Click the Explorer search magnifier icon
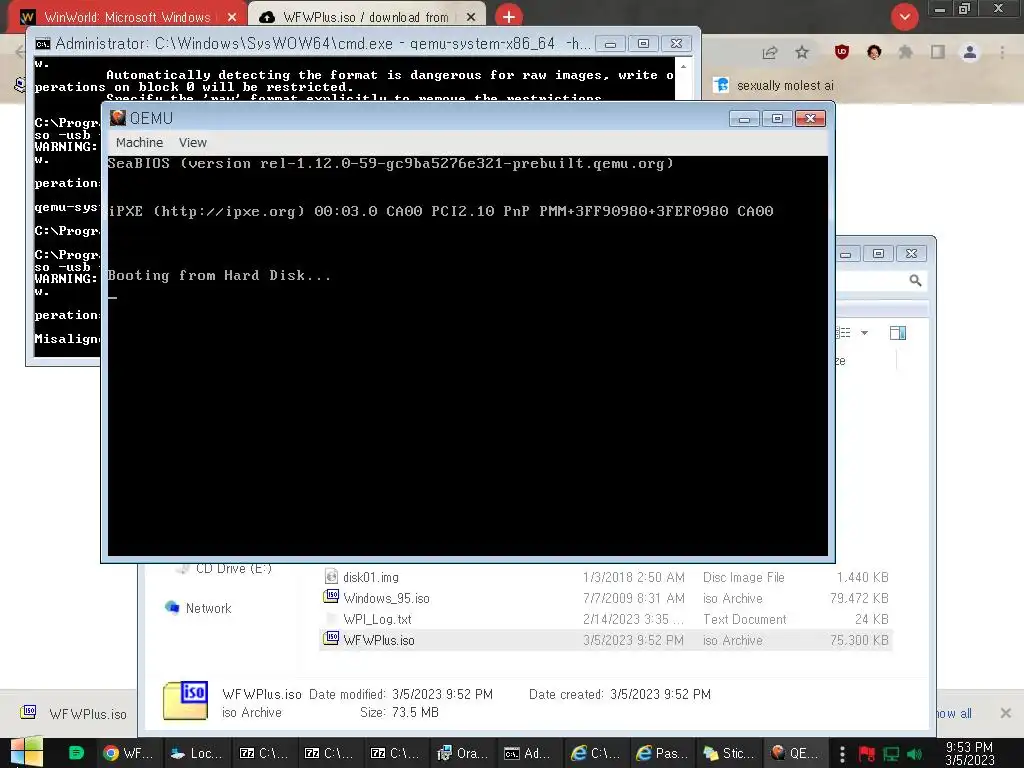1024x768 pixels. (916, 281)
